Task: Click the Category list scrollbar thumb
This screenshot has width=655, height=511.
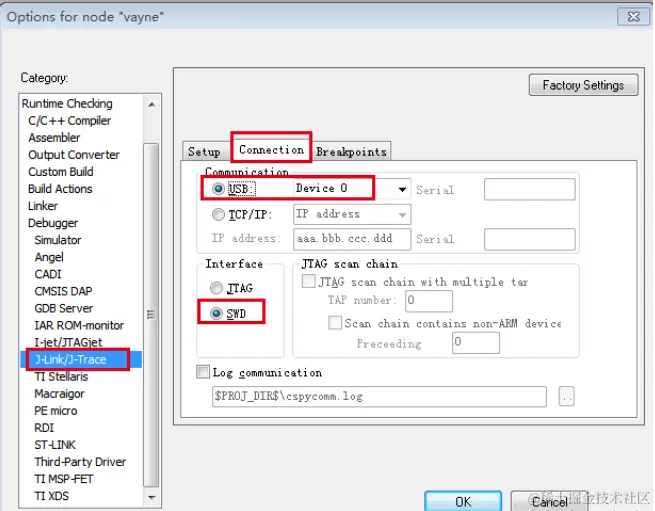Action: (x=151, y=315)
